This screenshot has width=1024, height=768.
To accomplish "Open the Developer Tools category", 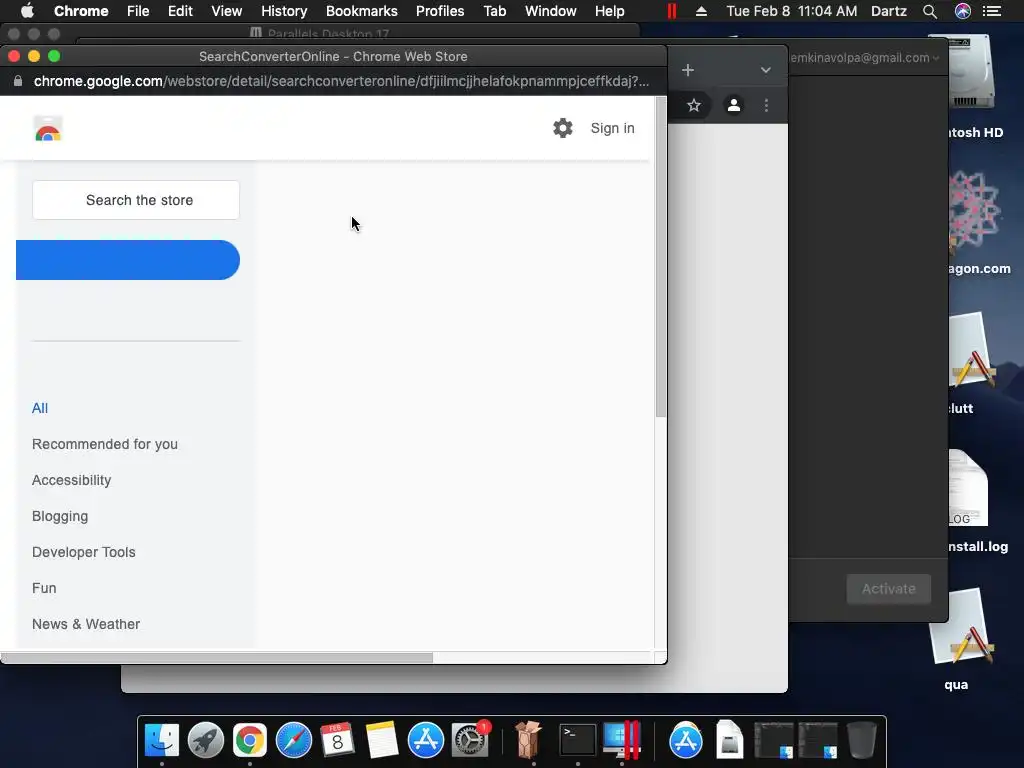I will click(x=84, y=552).
